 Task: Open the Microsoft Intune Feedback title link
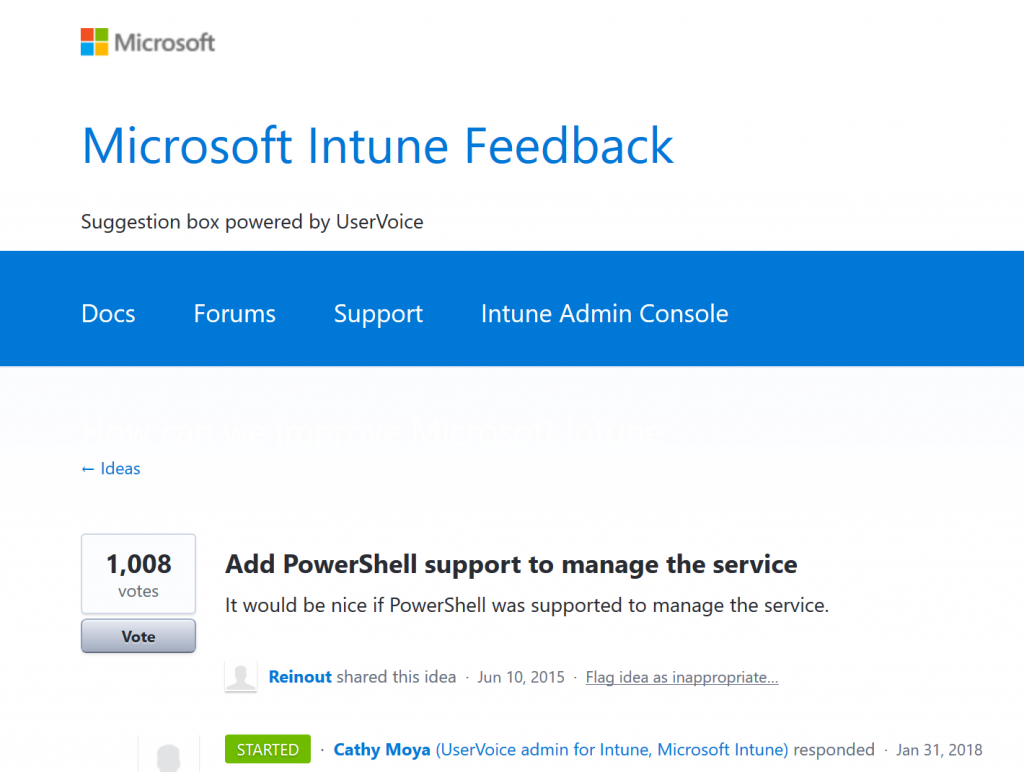377,146
